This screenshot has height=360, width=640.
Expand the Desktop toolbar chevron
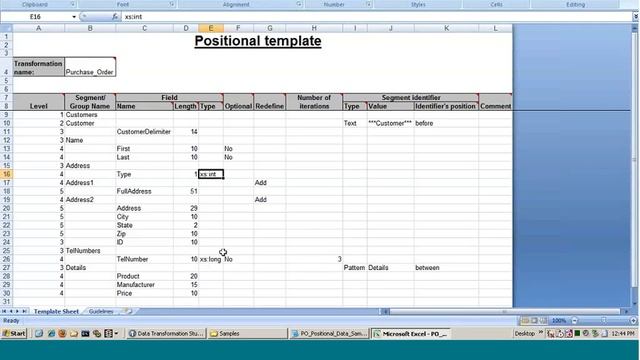click(x=541, y=333)
